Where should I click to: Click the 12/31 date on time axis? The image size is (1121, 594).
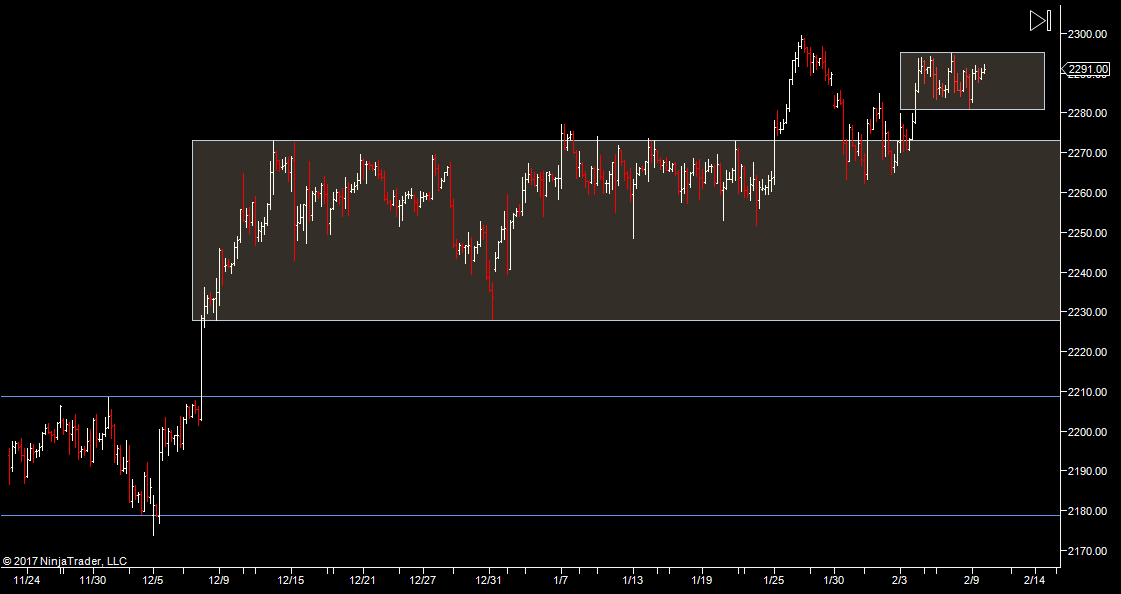click(x=488, y=580)
